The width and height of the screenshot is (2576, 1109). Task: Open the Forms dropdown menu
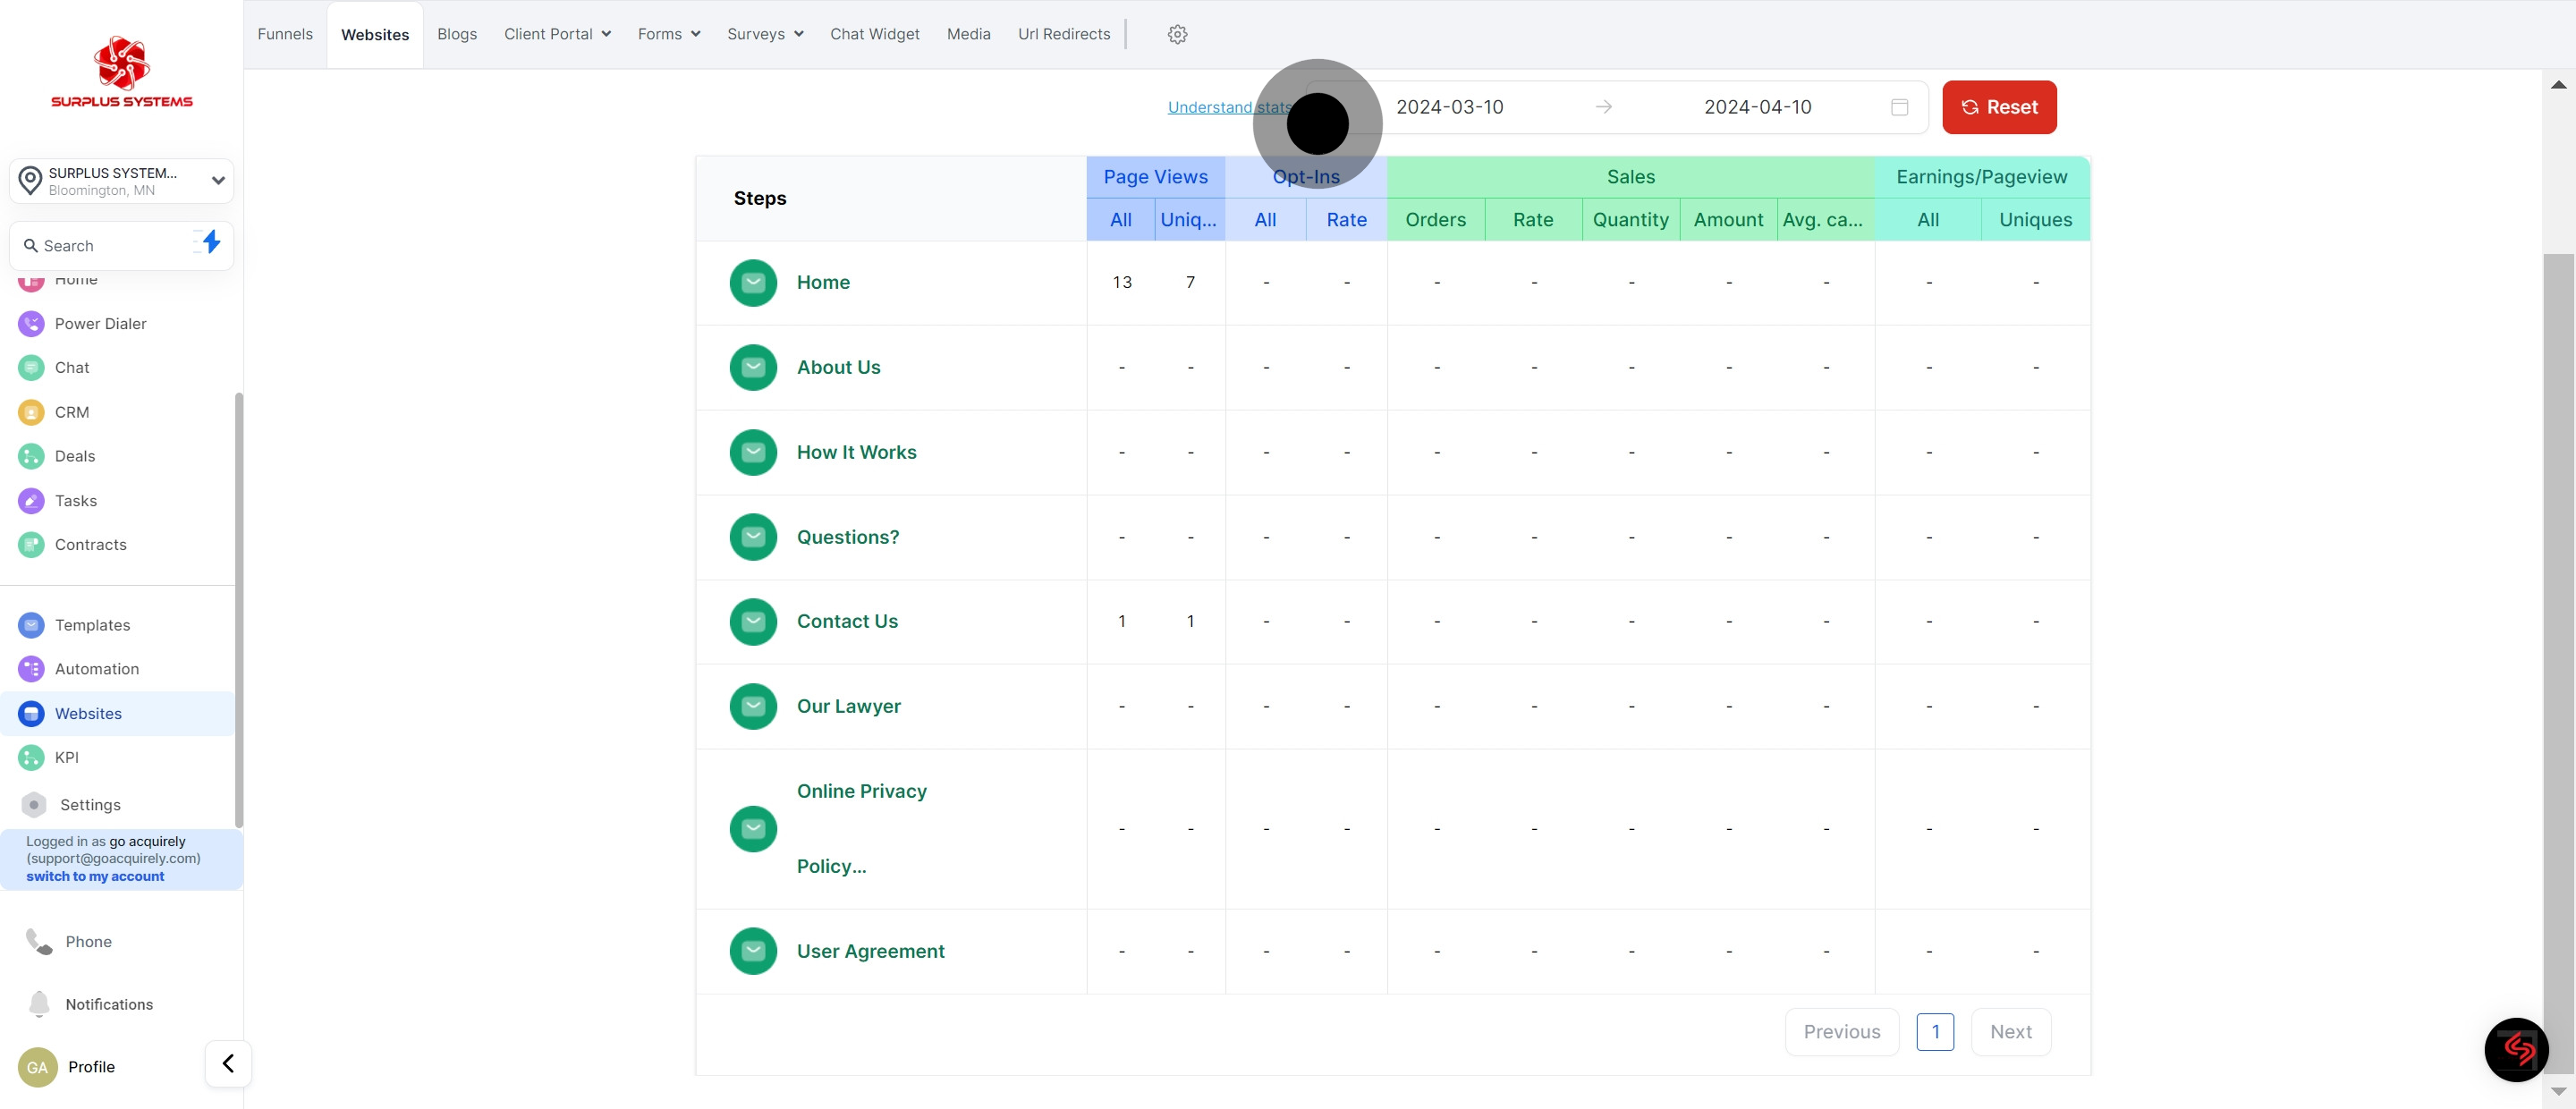coord(668,34)
